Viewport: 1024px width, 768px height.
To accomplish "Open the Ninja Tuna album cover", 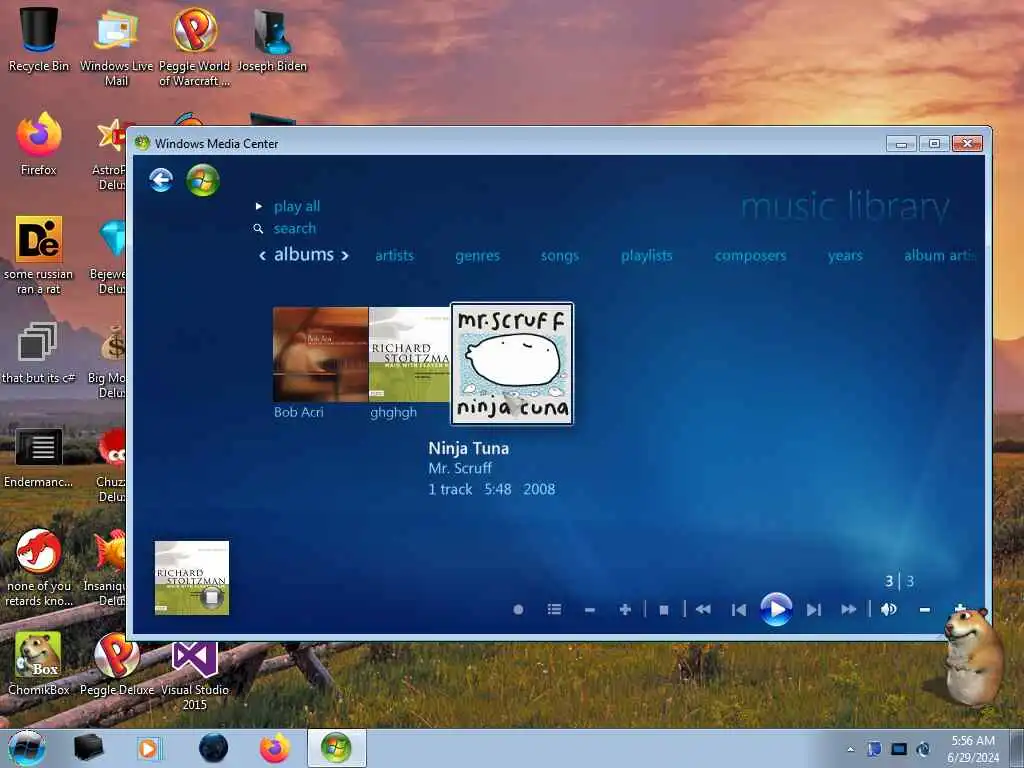I will tap(512, 363).
